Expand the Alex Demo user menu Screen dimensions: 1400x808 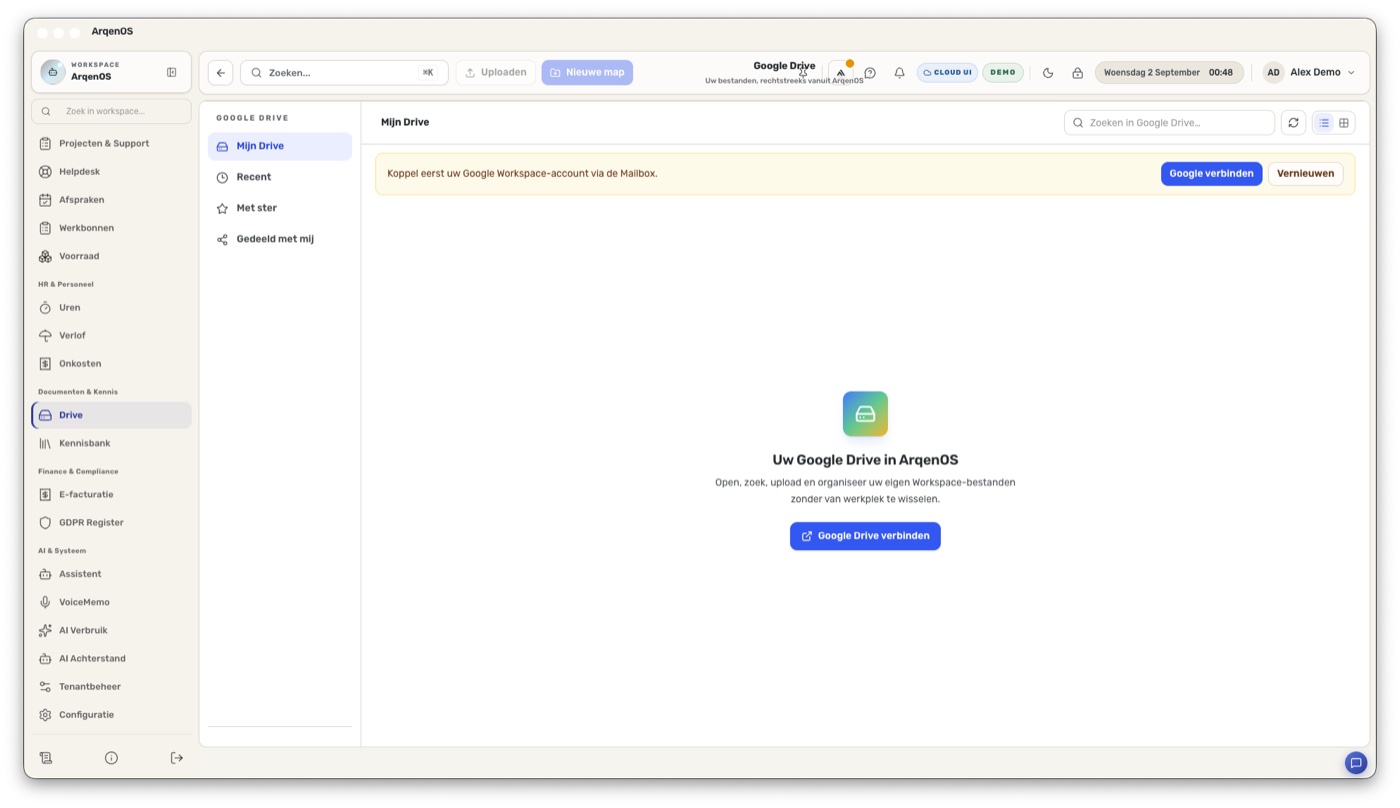[1309, 73]
